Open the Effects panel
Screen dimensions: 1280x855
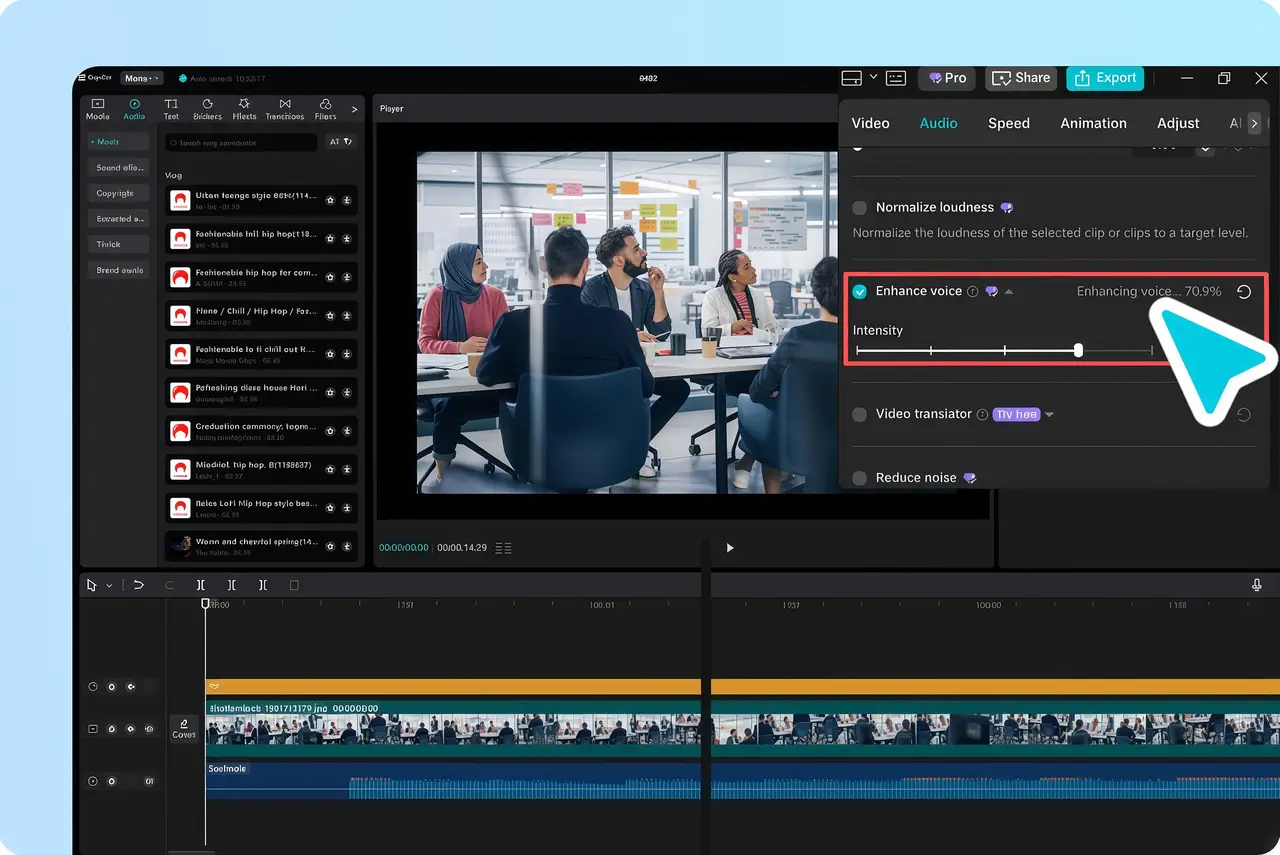(244, 108)
